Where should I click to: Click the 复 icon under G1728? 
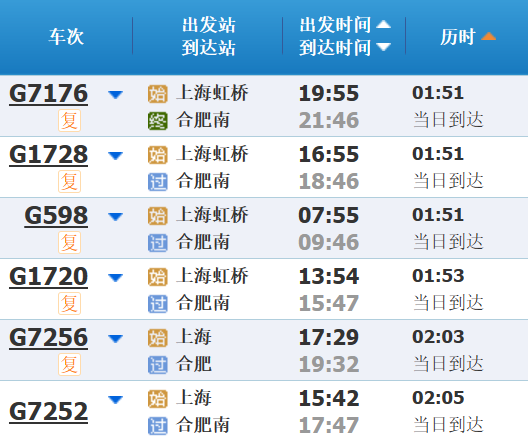point(69,181)
